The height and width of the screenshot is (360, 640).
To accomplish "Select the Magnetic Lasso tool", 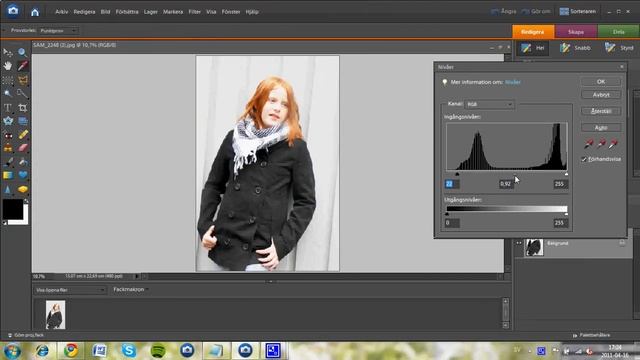I will point(22,80).
